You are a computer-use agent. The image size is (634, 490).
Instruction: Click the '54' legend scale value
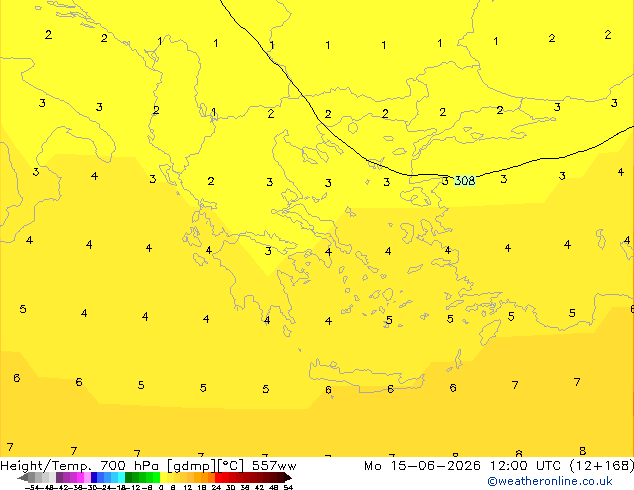click(287, 487)
